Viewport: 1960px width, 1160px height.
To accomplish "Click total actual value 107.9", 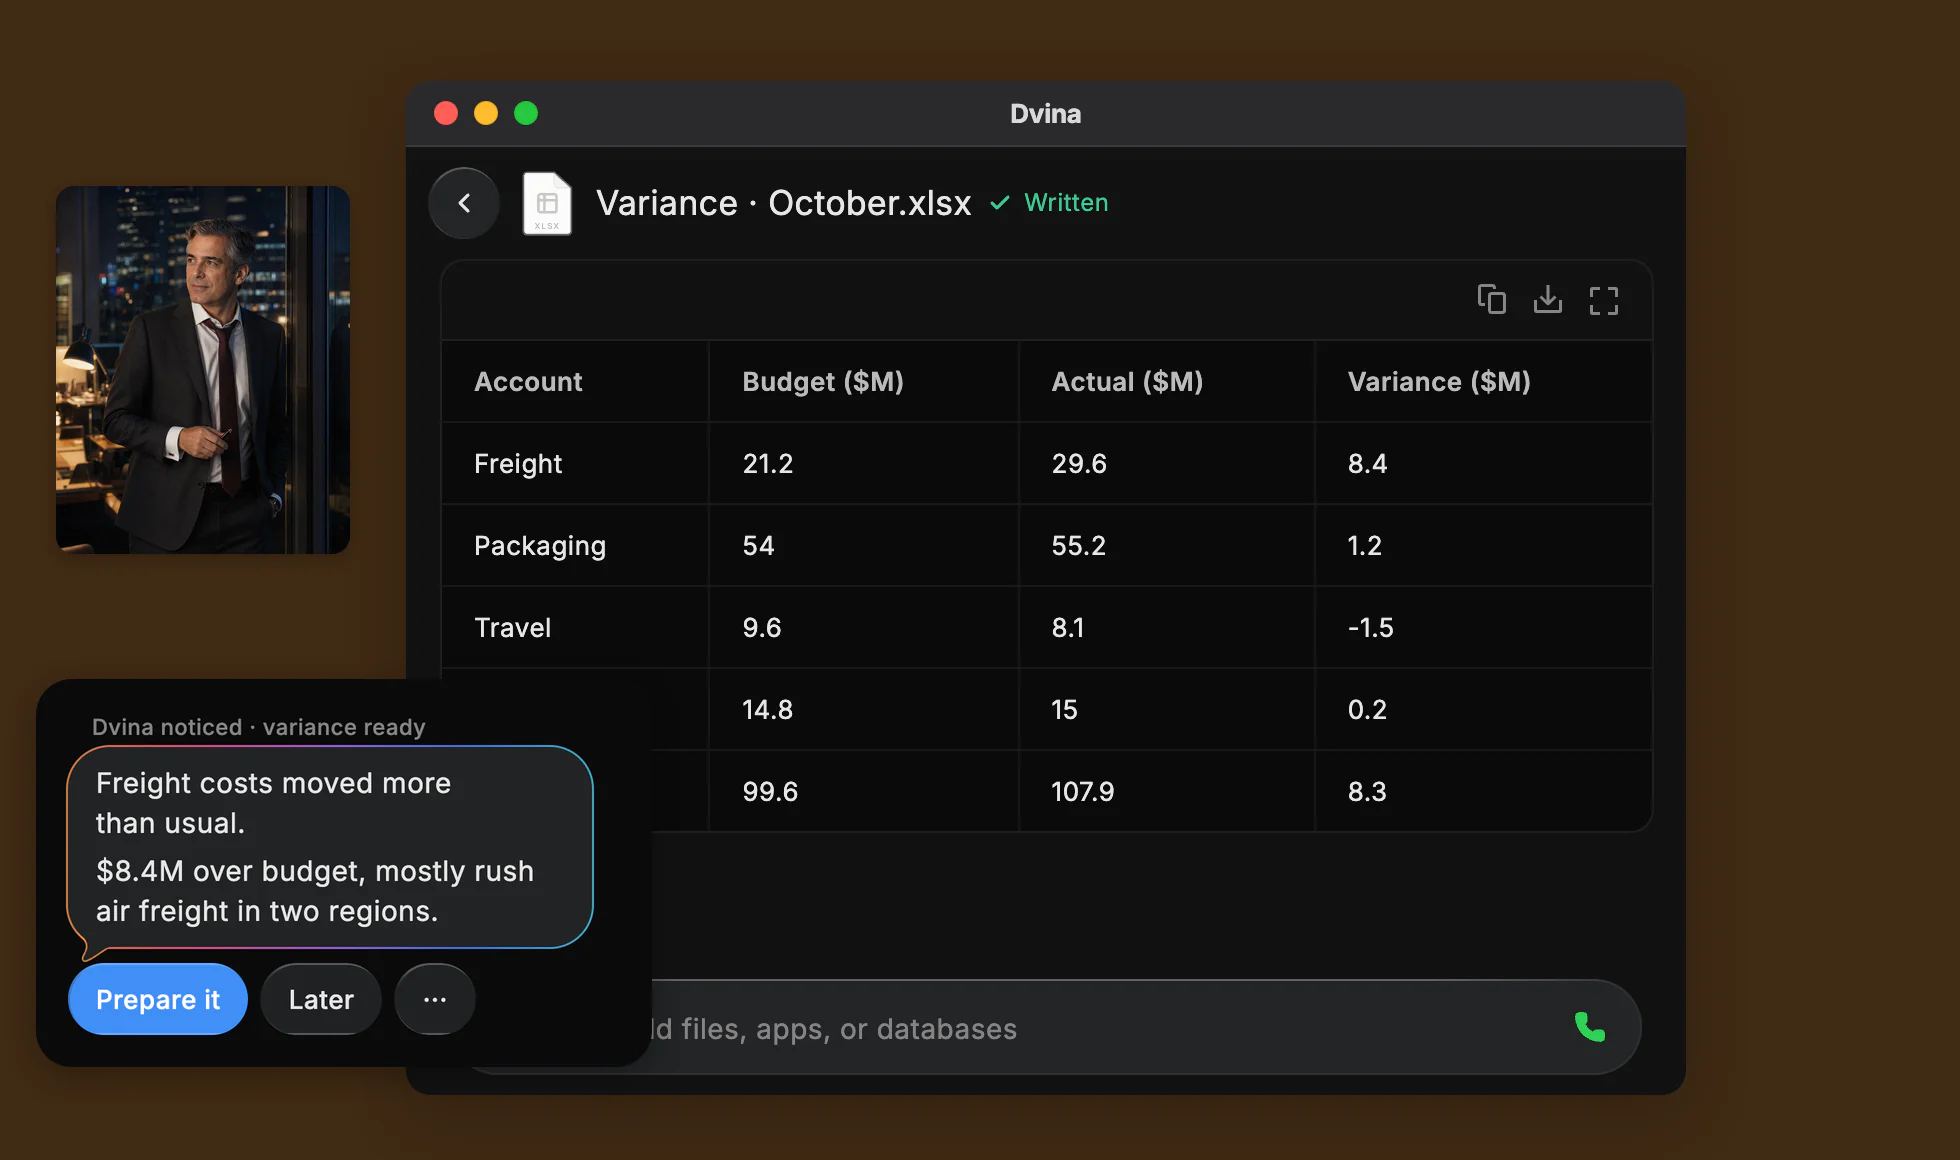I will pyautogui.click(x=1082, y=792).
